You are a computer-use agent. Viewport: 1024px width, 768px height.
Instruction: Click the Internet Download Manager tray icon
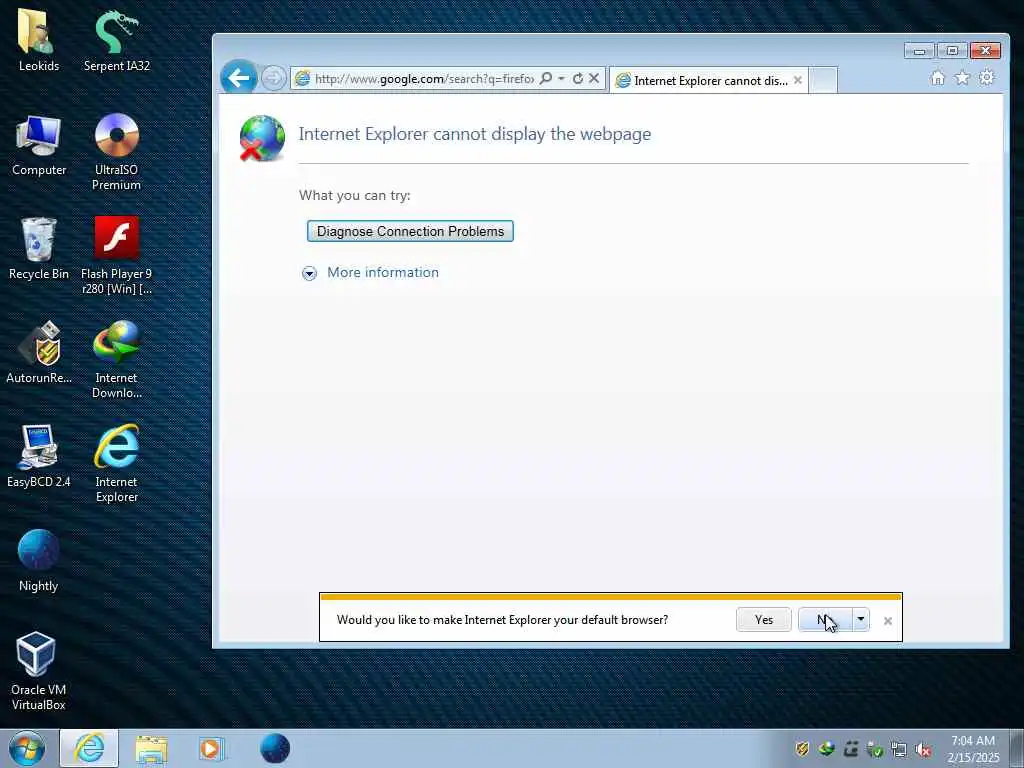click(827, 749)
